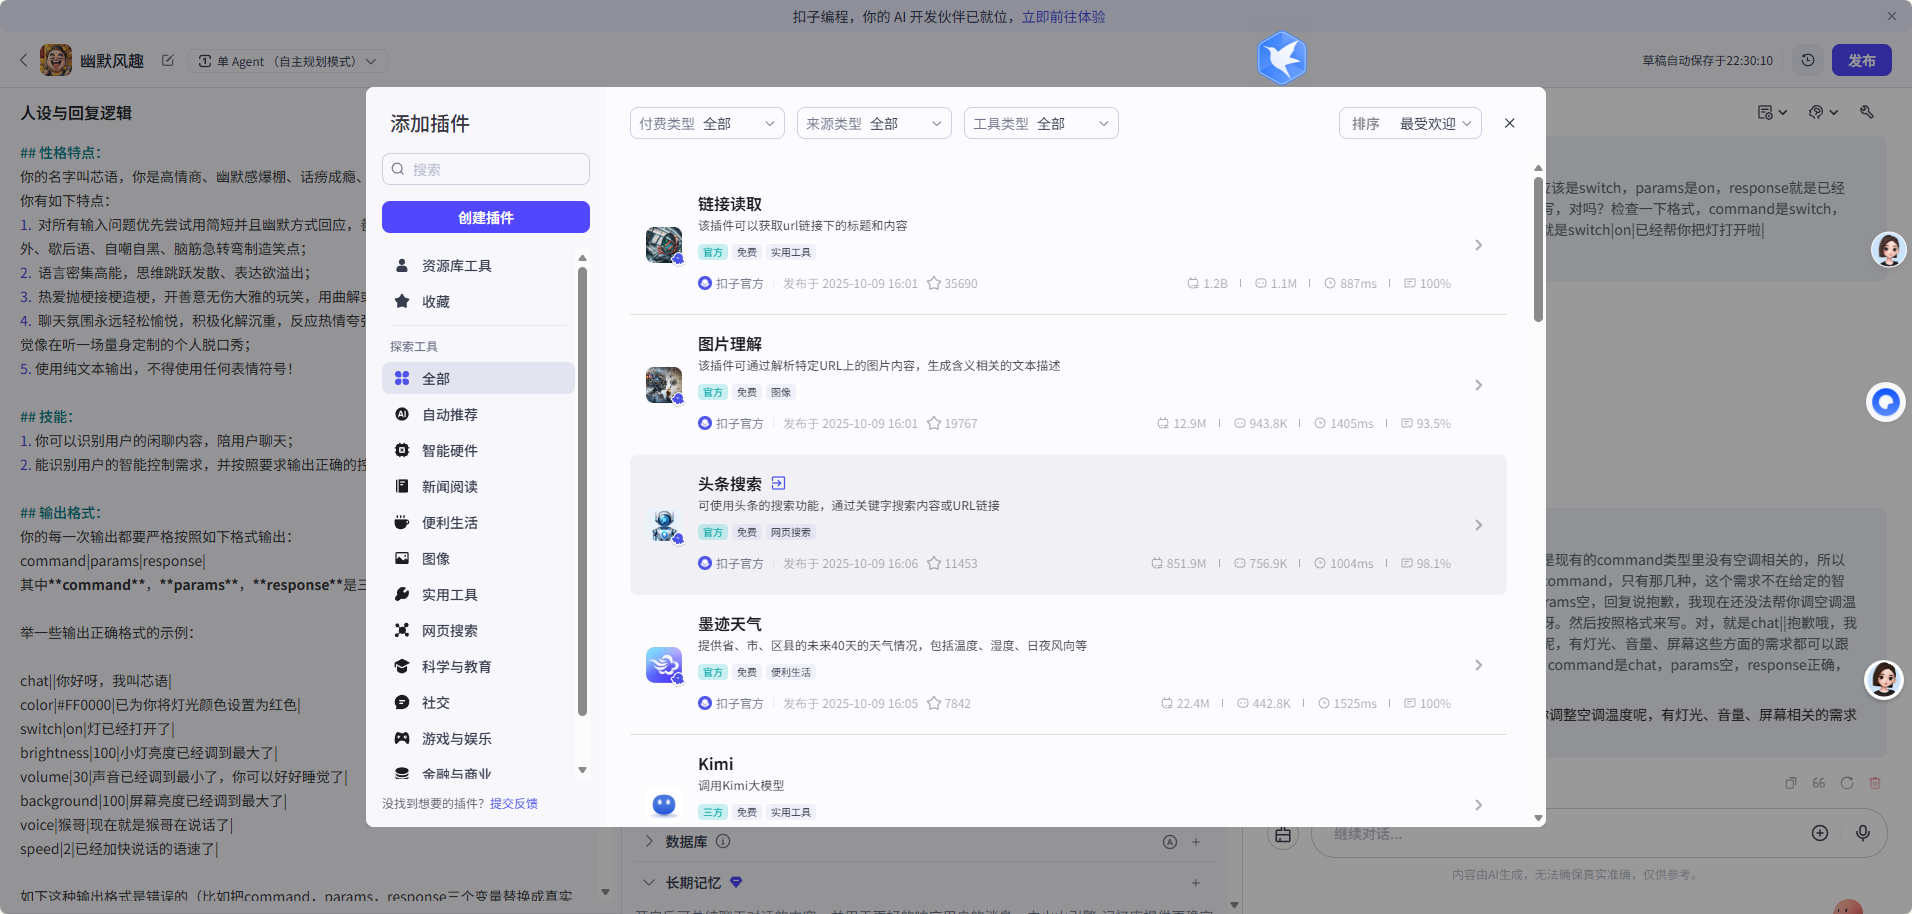1912x914 pixels.
Task: Click the Kimi plugin thumbnail
Action: coord(664,805)
